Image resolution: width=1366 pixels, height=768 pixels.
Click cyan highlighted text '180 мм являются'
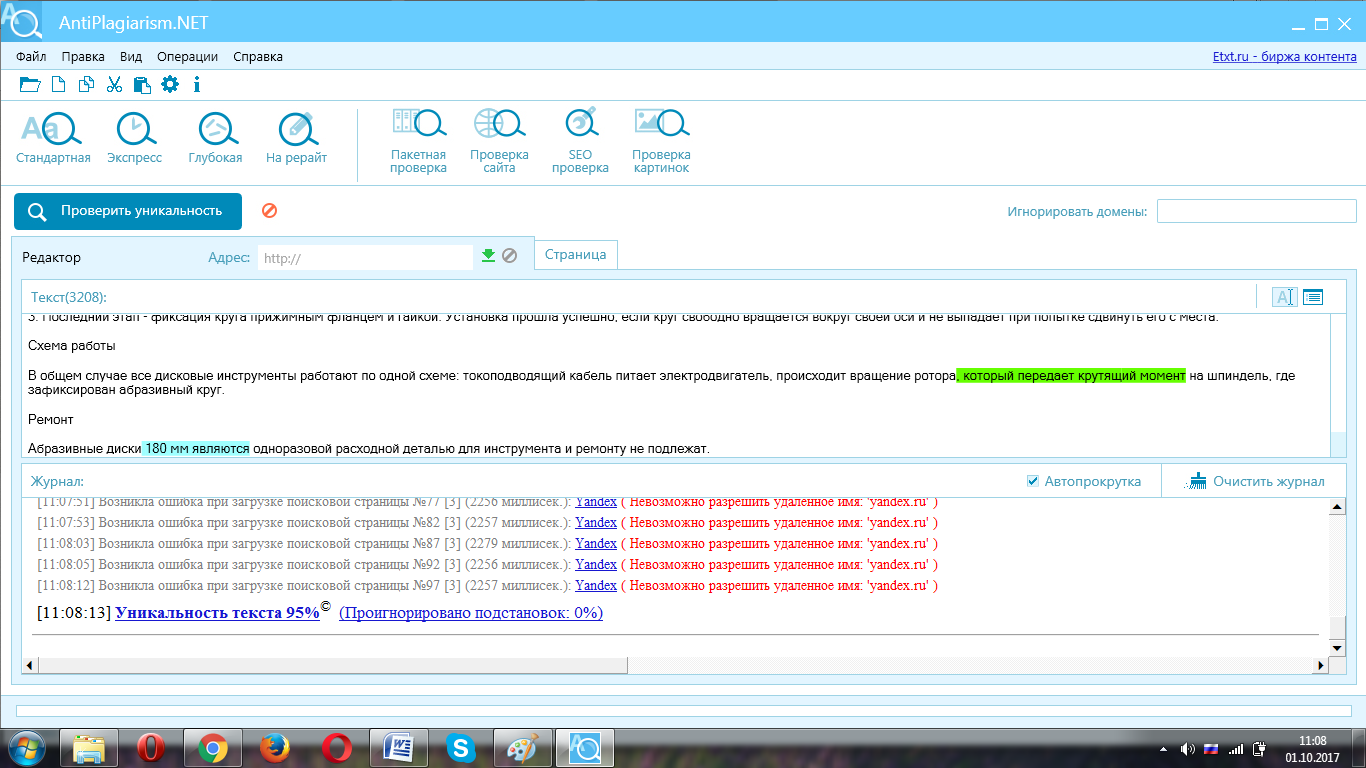(x=195, y=449)
